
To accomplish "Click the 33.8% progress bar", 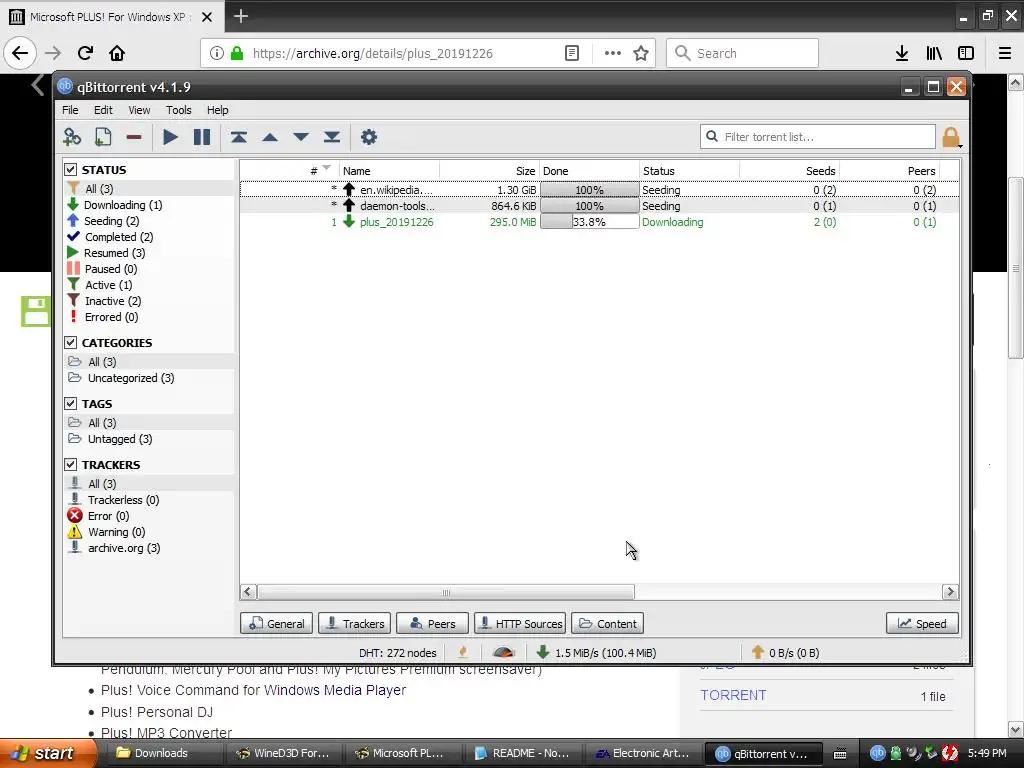I will coord(590,222).
